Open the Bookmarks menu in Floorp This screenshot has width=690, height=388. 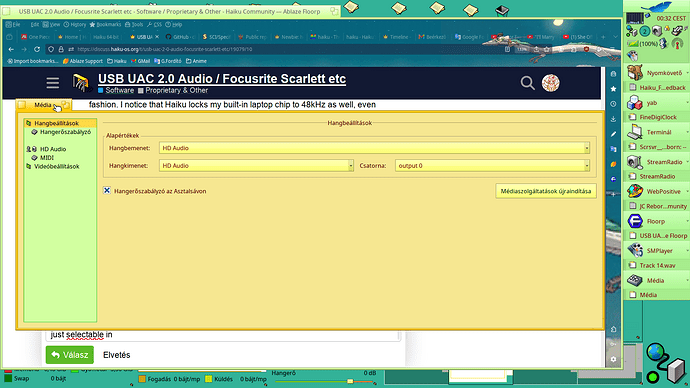(x=105, y=25)
